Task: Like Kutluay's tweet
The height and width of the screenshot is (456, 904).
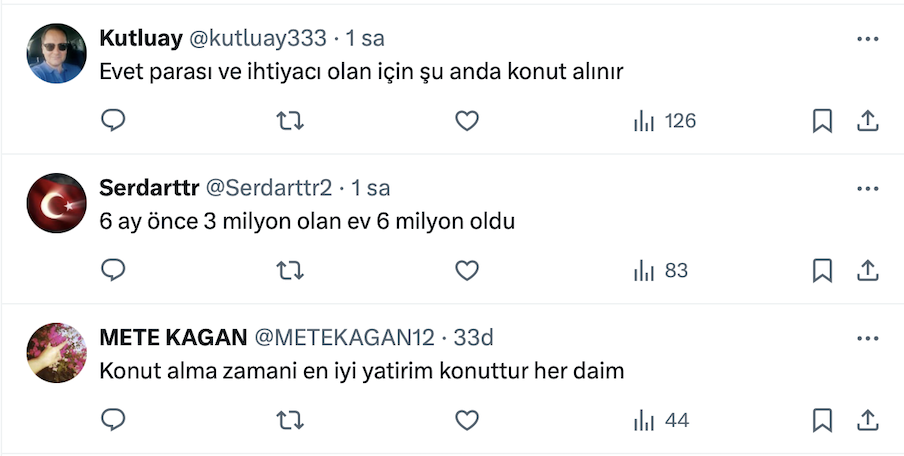Action: 466,121
